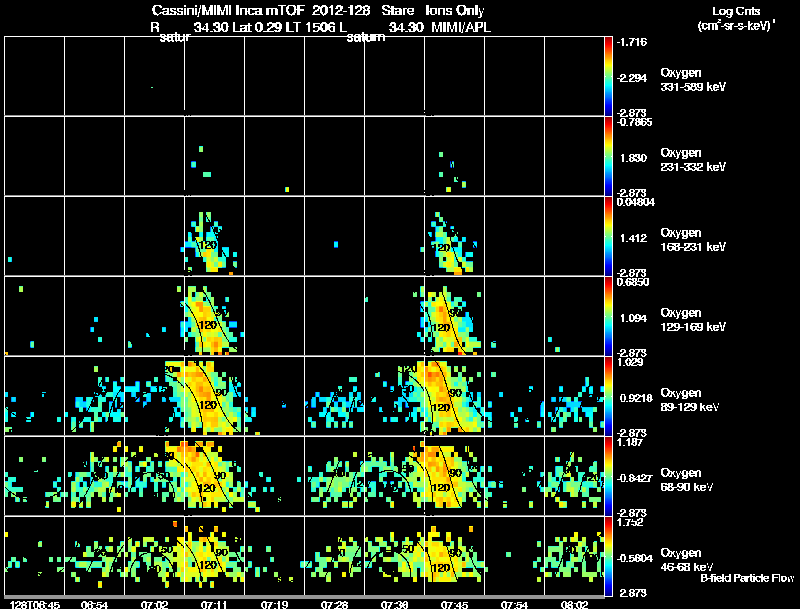The width and height of the screenshot is (800, 609).
Task: Click the bottom '2.873' colorbar minimum value
Action: (x=632, y=593)
